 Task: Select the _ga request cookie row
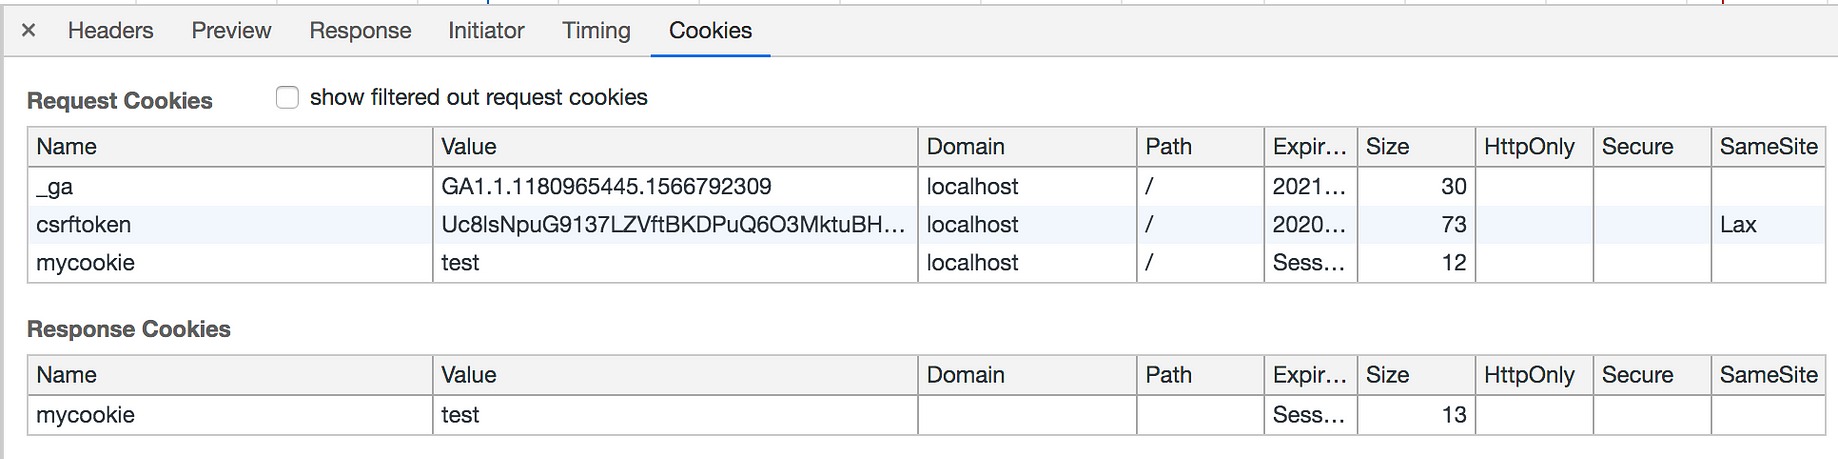click(x=926, y=186)
